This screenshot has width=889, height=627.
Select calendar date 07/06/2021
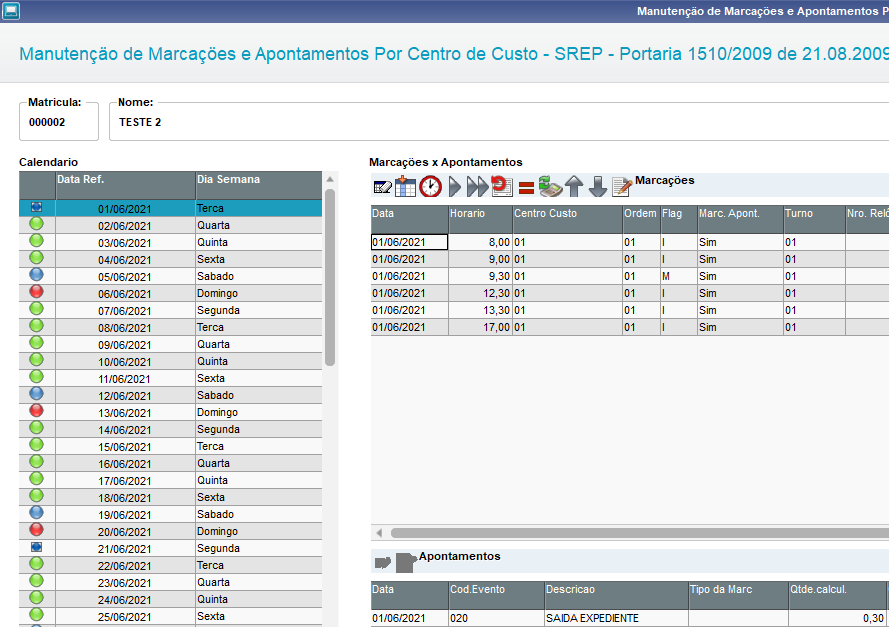(x=125, y=311)
